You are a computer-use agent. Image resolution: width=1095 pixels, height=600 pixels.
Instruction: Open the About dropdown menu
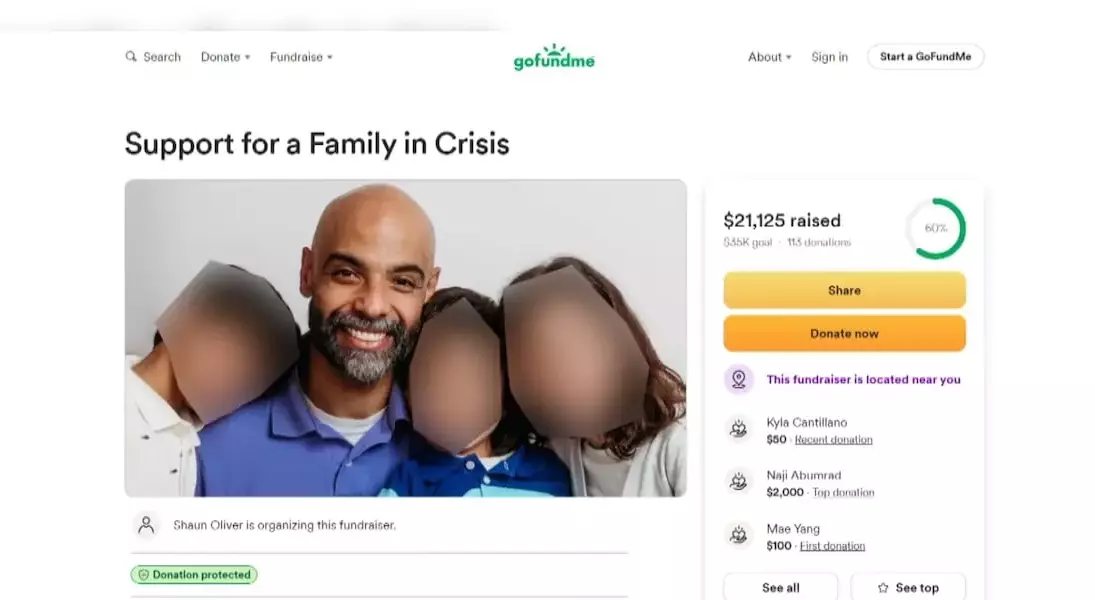[x=770, y=57]
